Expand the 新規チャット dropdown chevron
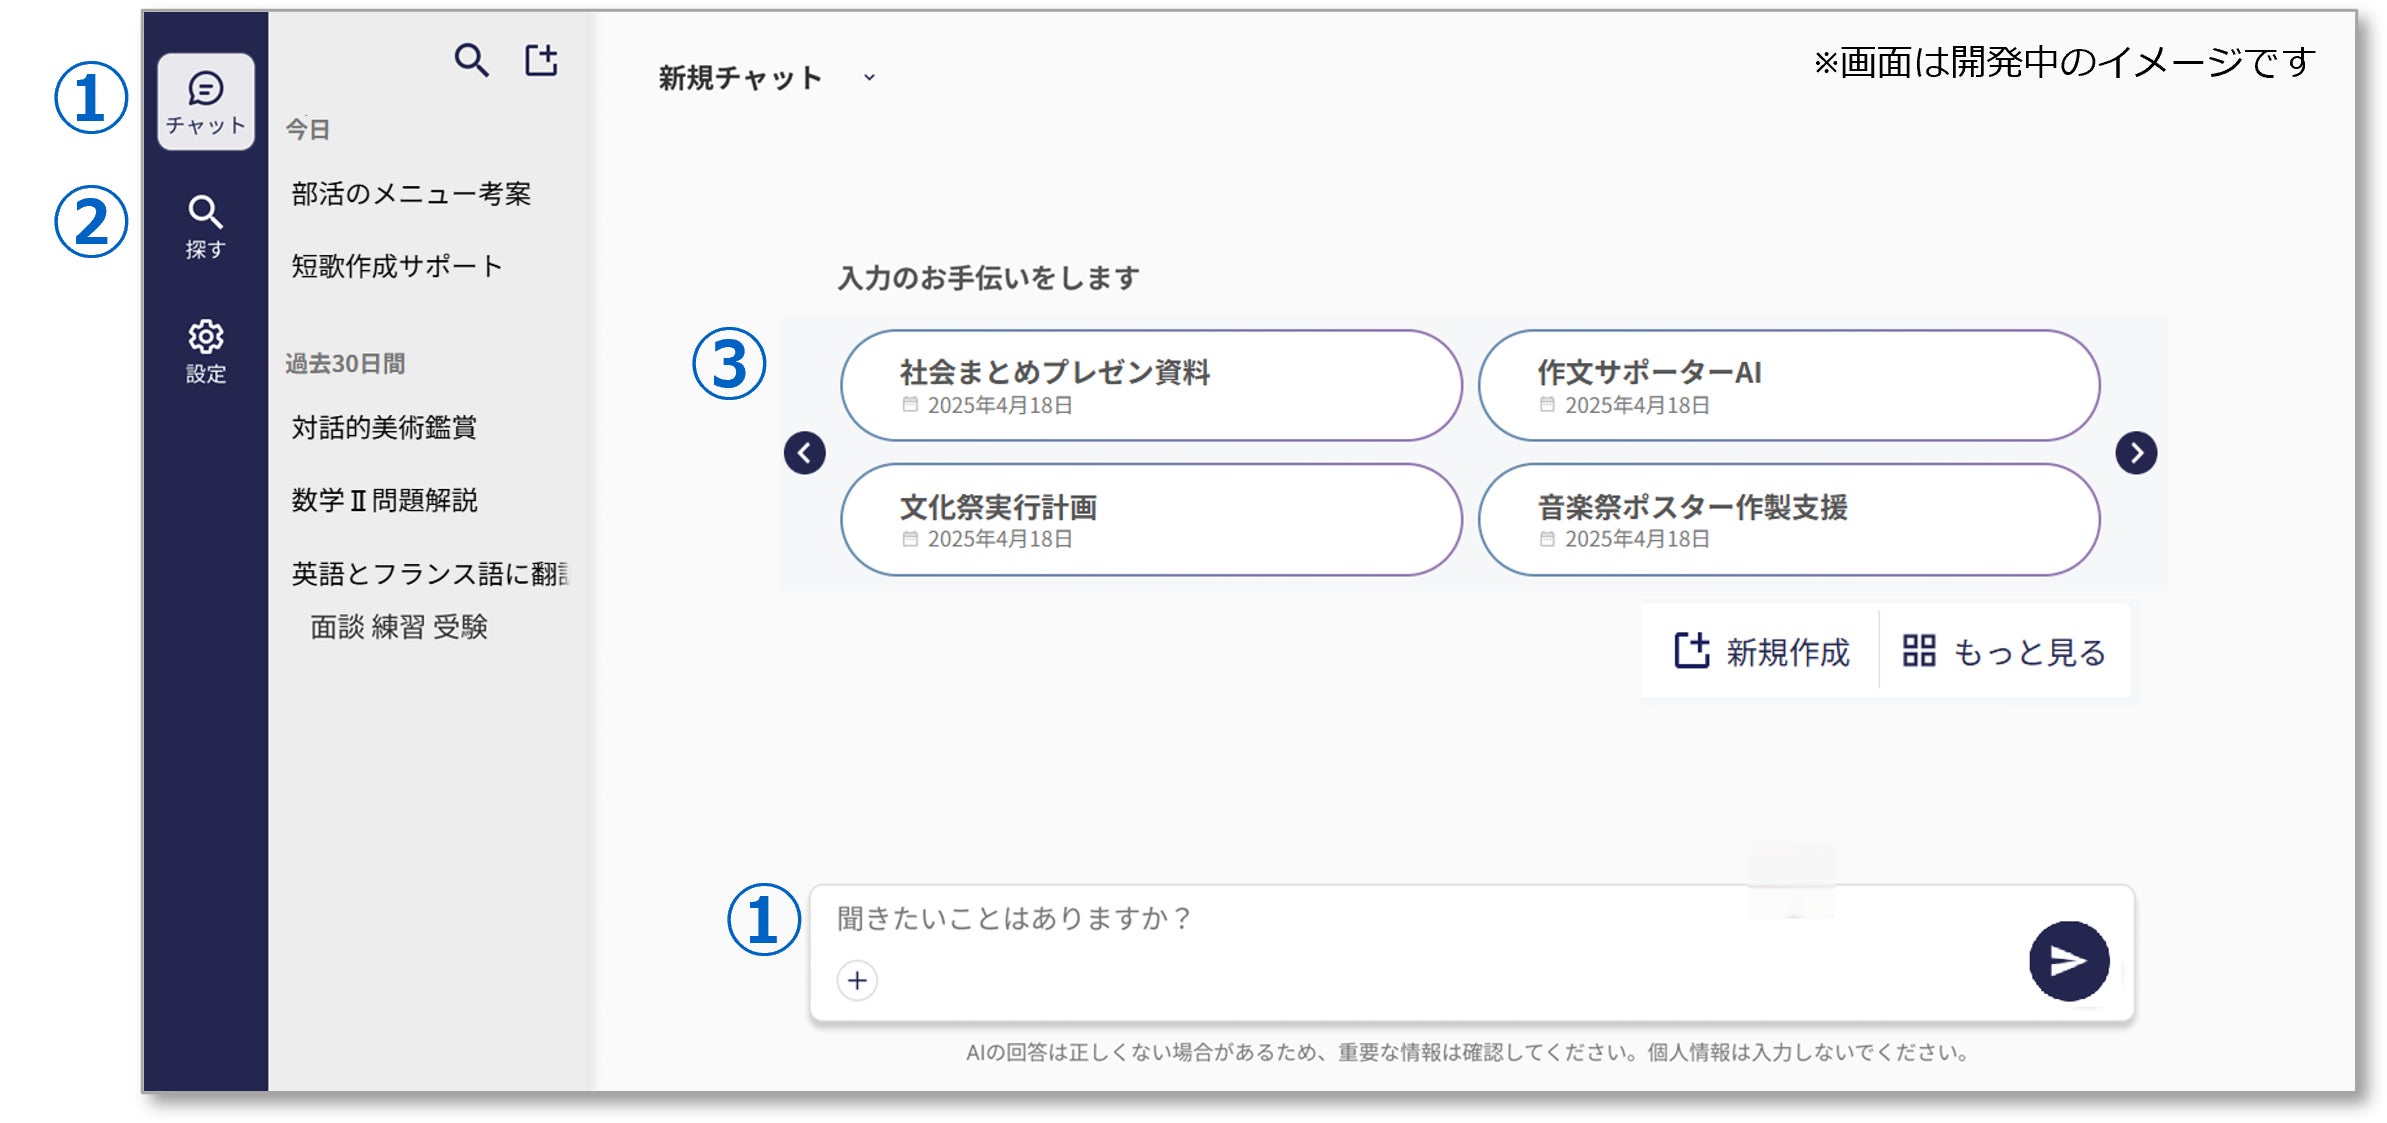The image size is (2387, 1123). click(869, 77)
